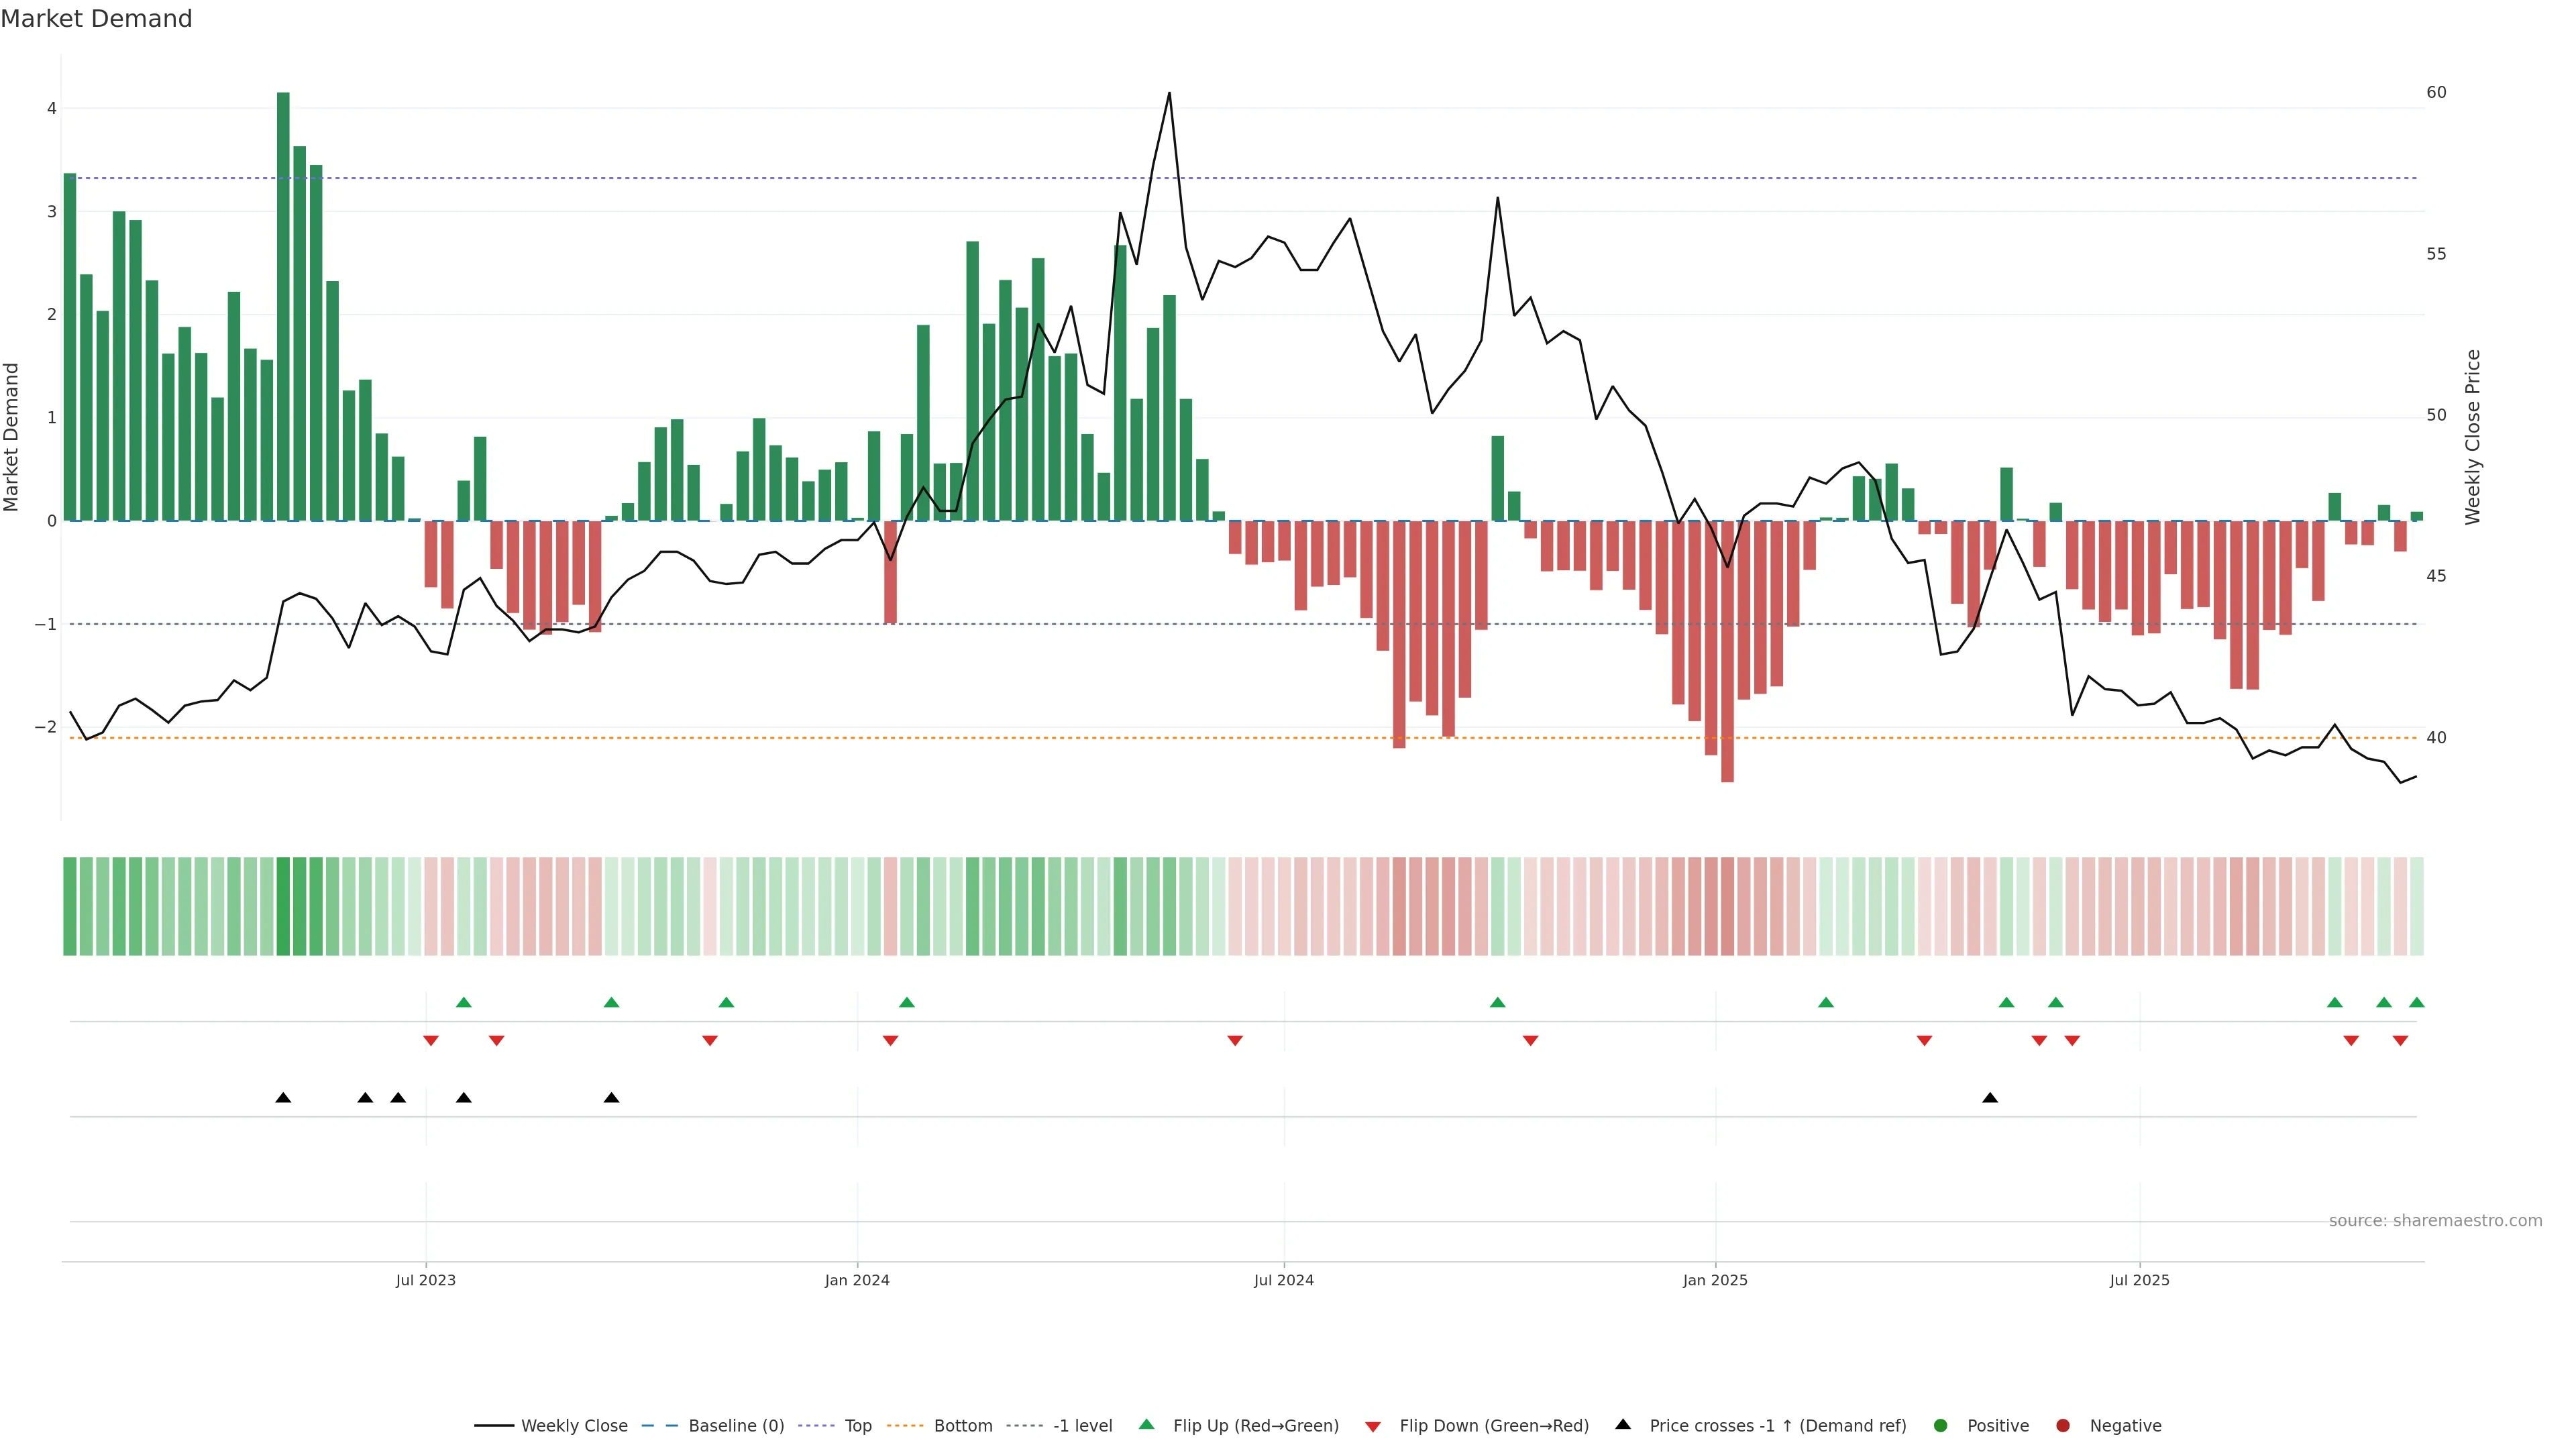Click the -1 level legend item

1082,1425
